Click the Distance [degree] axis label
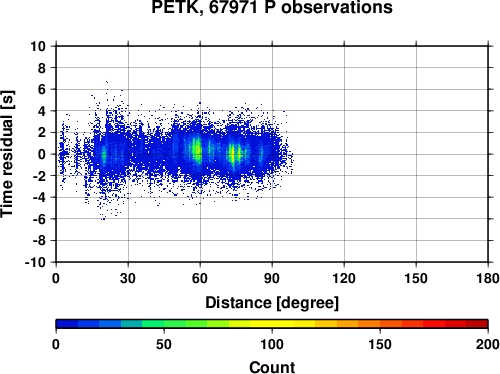 [x=272, y=303]
